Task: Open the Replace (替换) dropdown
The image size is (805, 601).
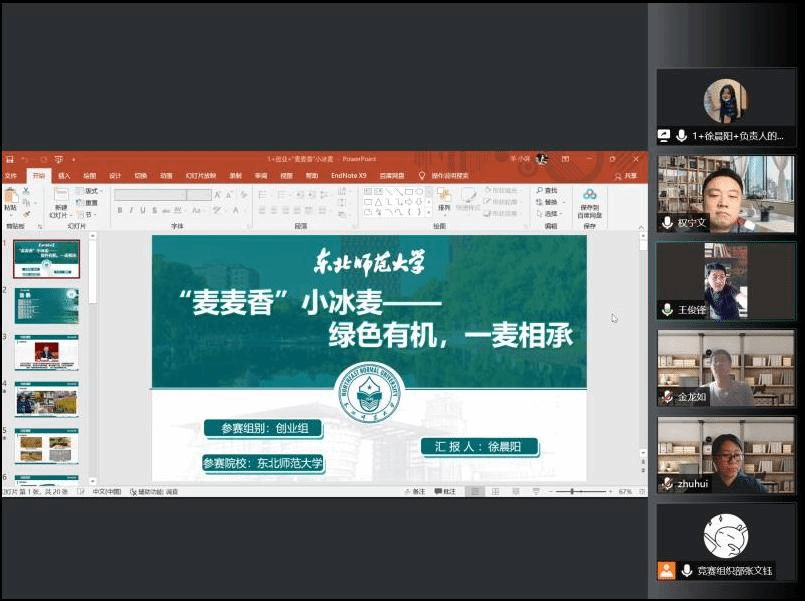Action: point(549,202)
